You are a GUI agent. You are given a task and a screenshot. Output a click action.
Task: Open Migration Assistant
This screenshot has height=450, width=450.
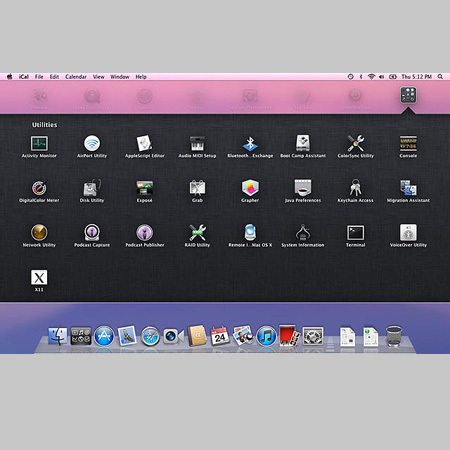coord(408,188)
